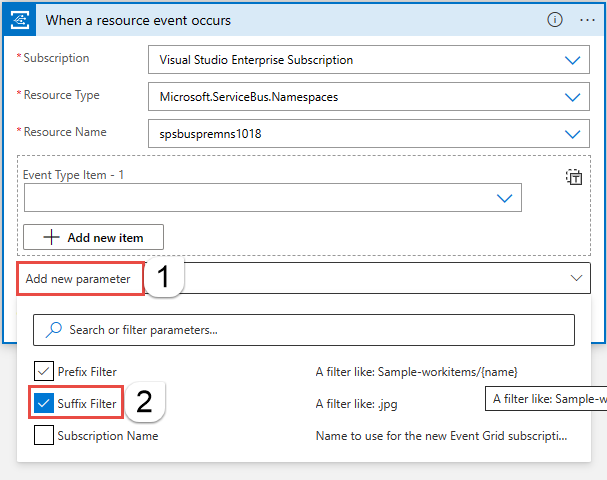
Task: Open the Event Type Item dropdown
Action: (x=504, y=198)
